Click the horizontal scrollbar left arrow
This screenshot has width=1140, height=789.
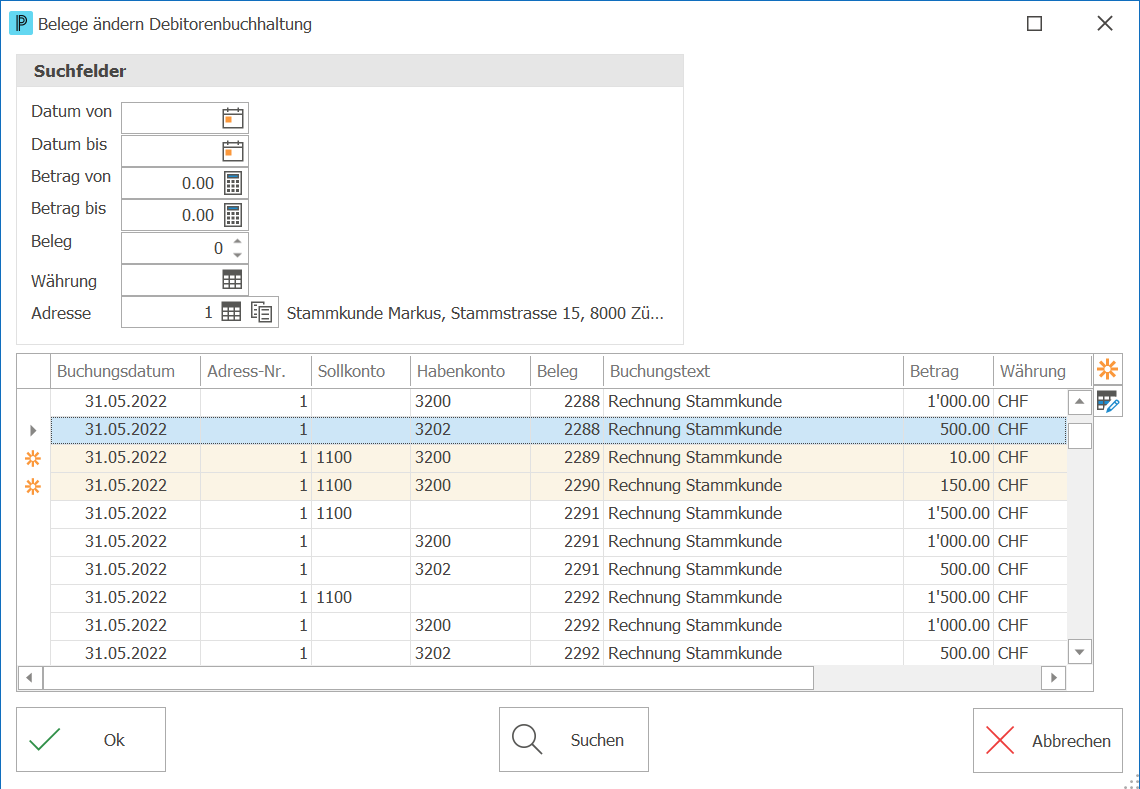[30, 678]
